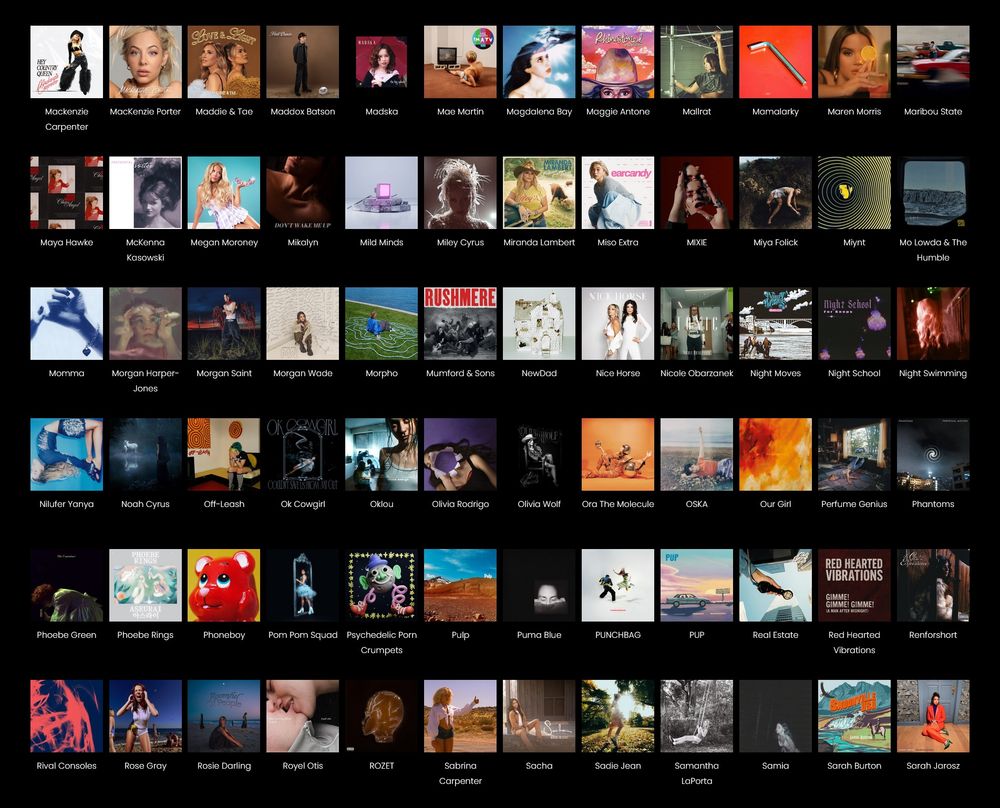Select Megan Moroney's album thumbnail

pyautogui.click(x=224, y=193)
